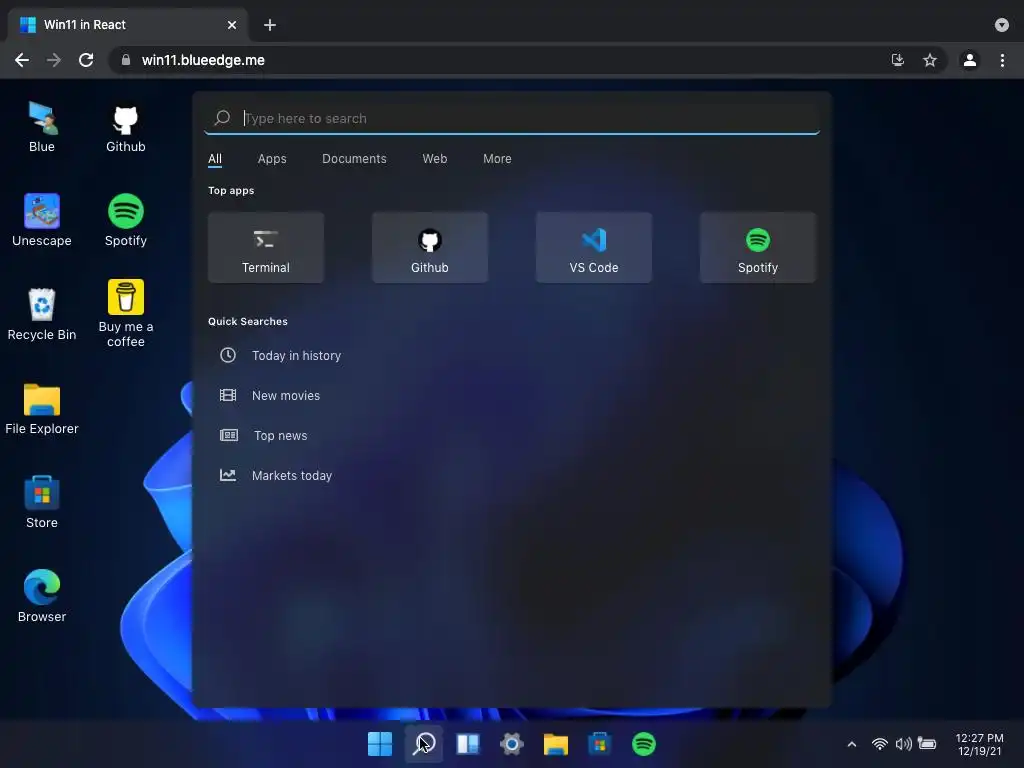Click the battery icon in system tray

click(x=927, y=744)
